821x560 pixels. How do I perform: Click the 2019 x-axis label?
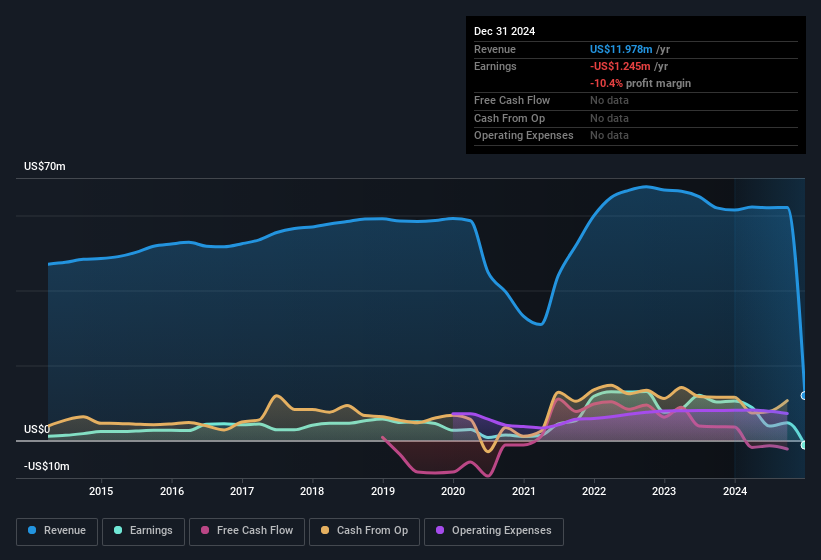[x=383, y=491]
